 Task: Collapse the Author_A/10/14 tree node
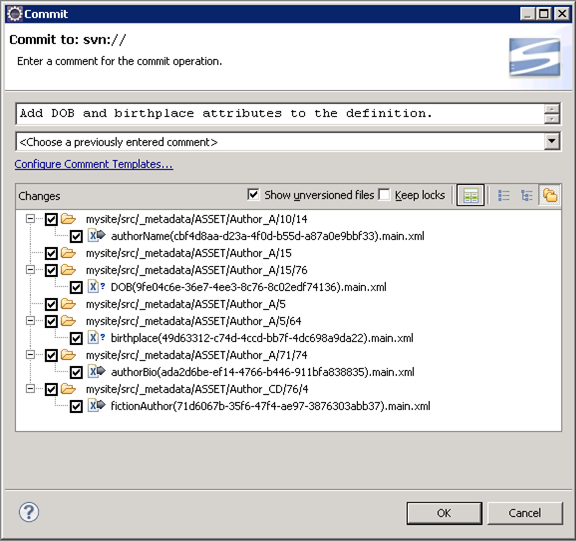click(30, 219)
